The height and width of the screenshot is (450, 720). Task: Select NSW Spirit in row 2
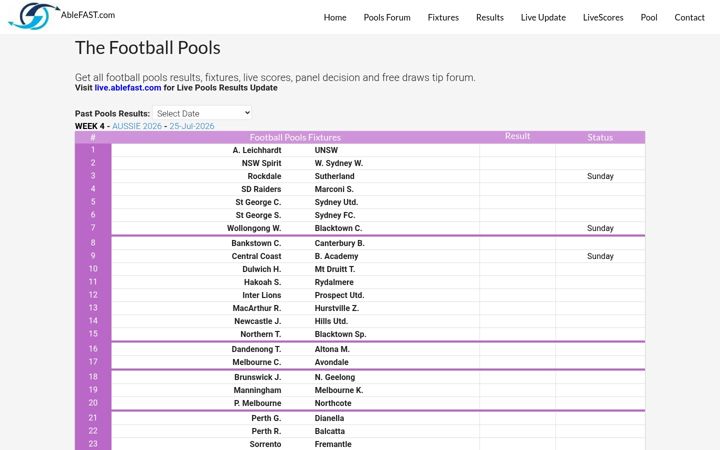(x=261, y=163)
